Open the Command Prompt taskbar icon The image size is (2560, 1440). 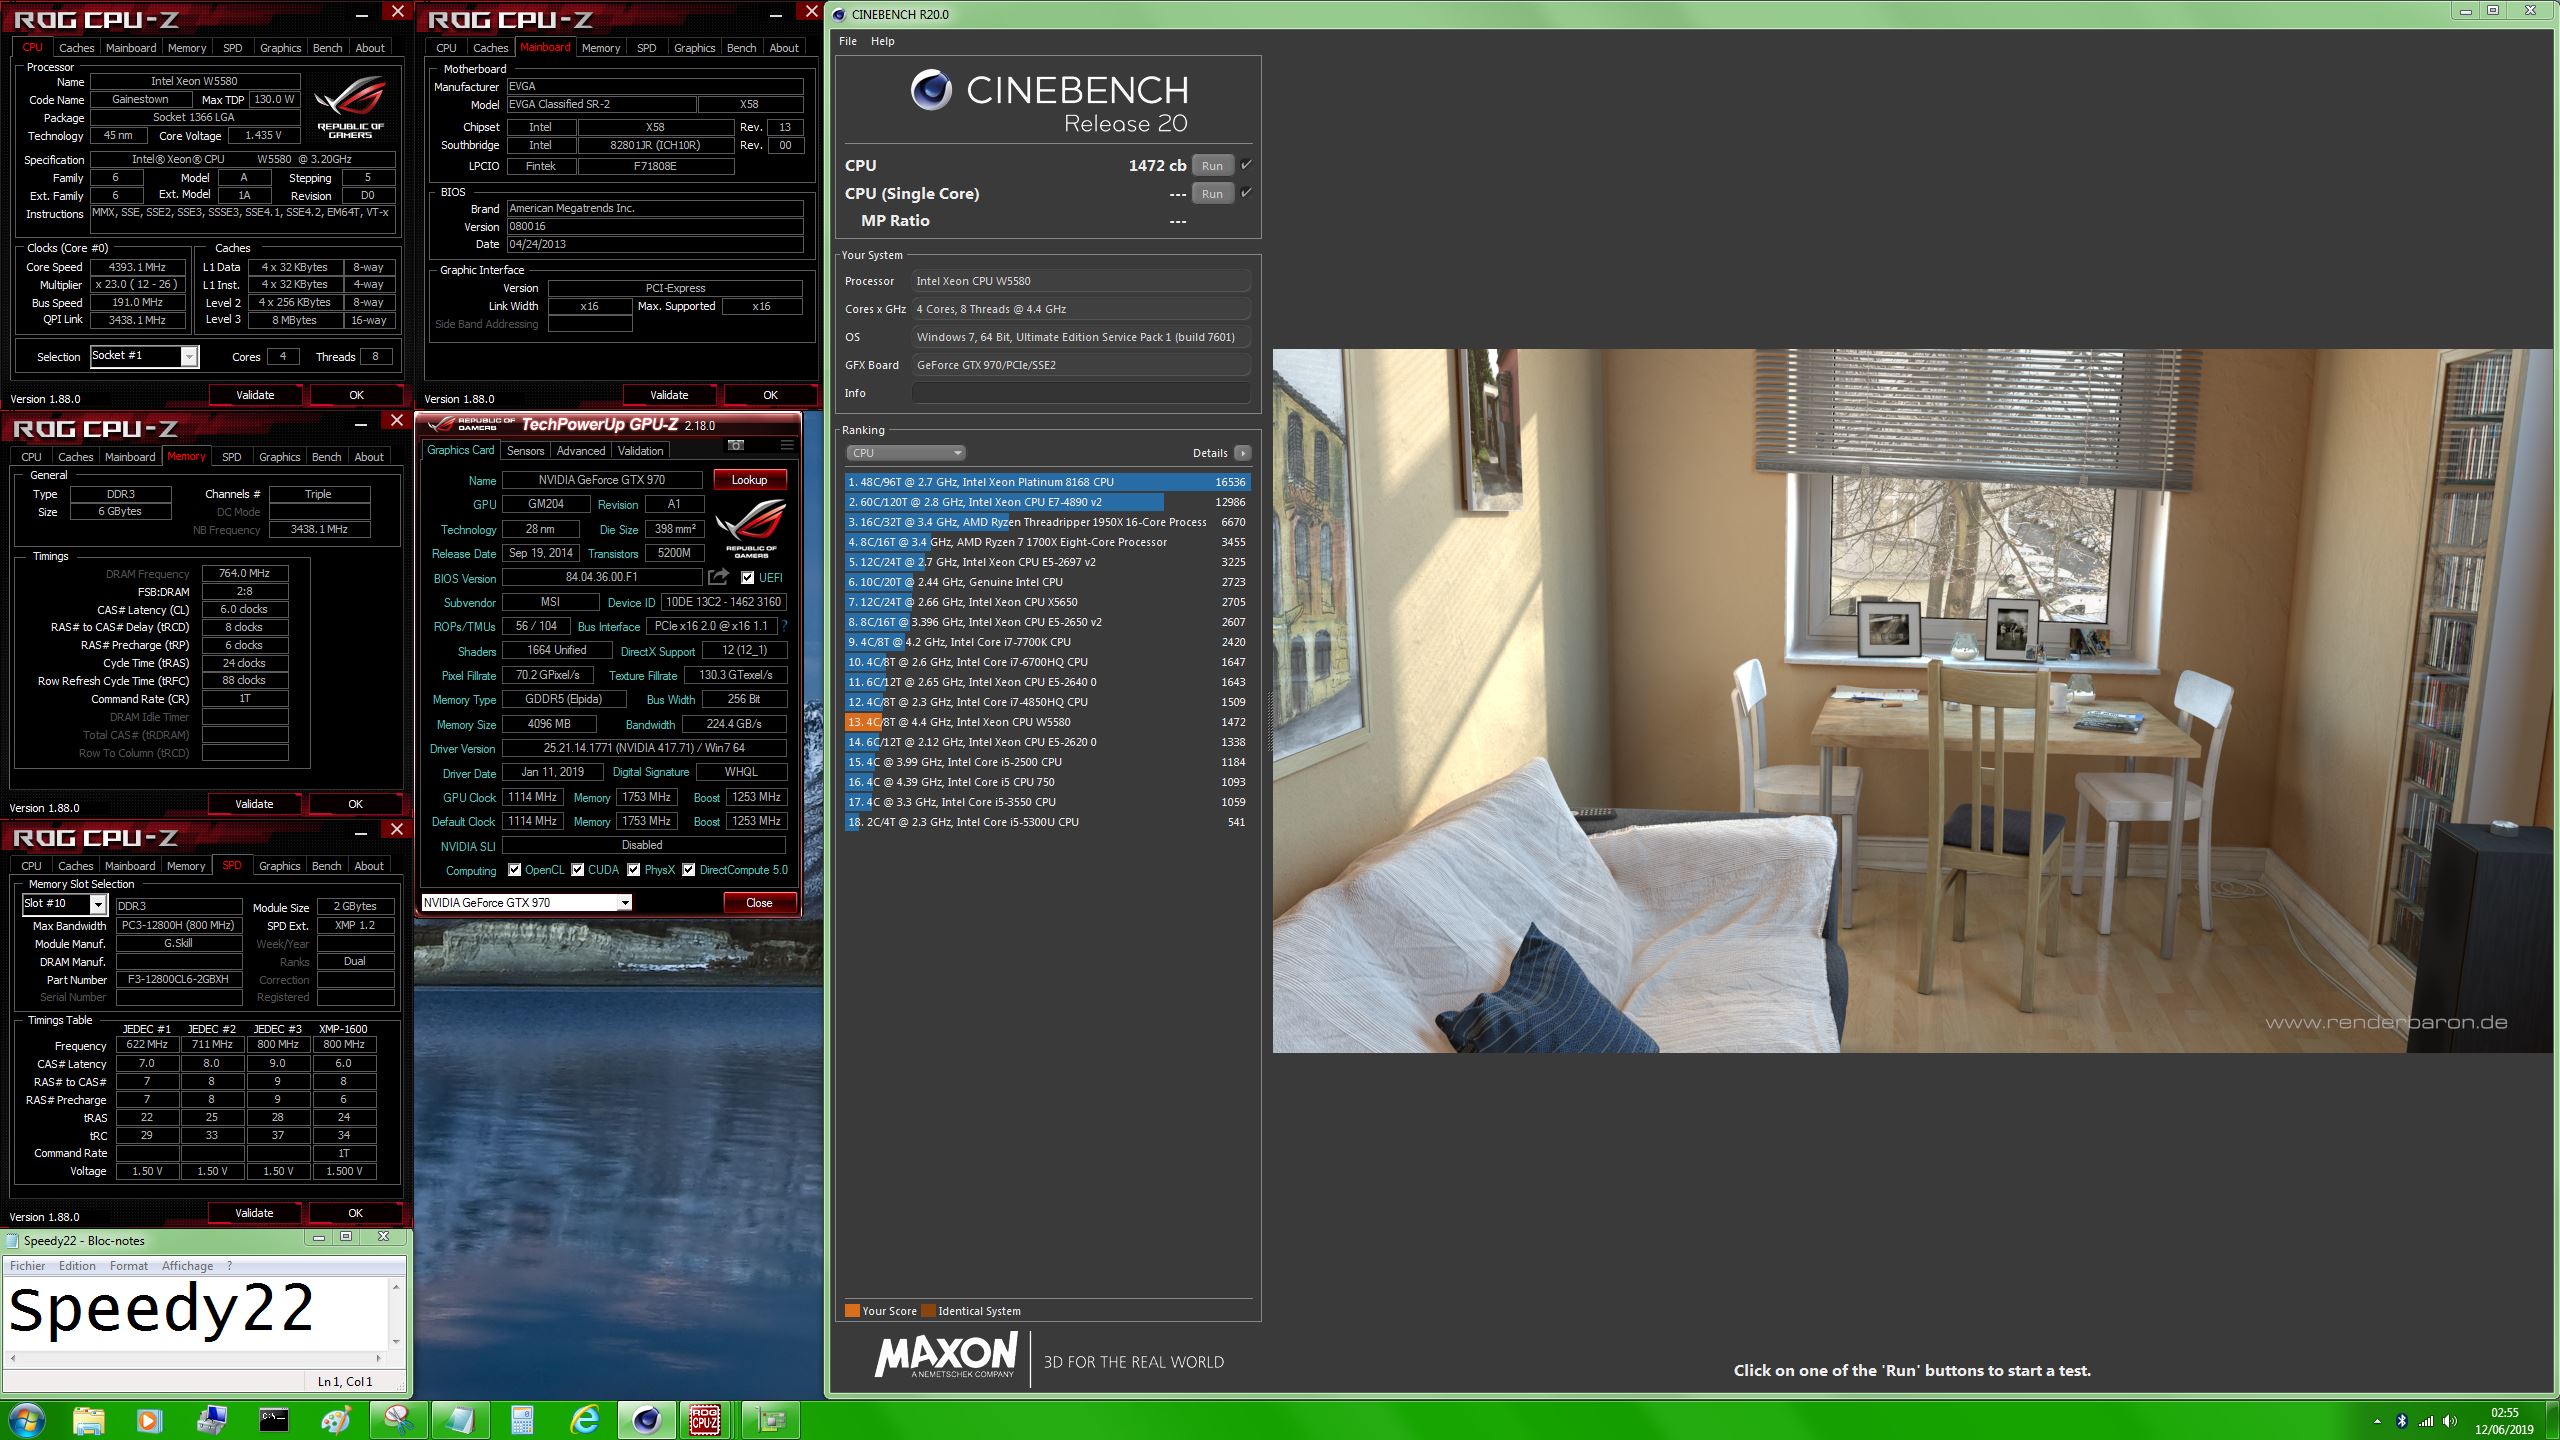coord(273,1419)
